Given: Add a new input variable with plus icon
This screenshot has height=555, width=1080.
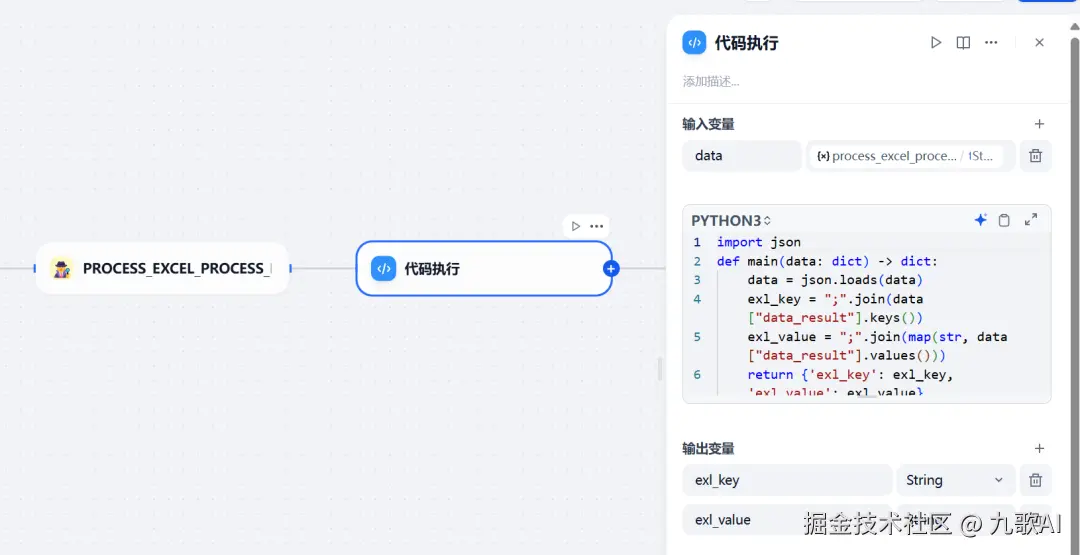Looking at the screenshot, I should click(x=1039, y=124).
